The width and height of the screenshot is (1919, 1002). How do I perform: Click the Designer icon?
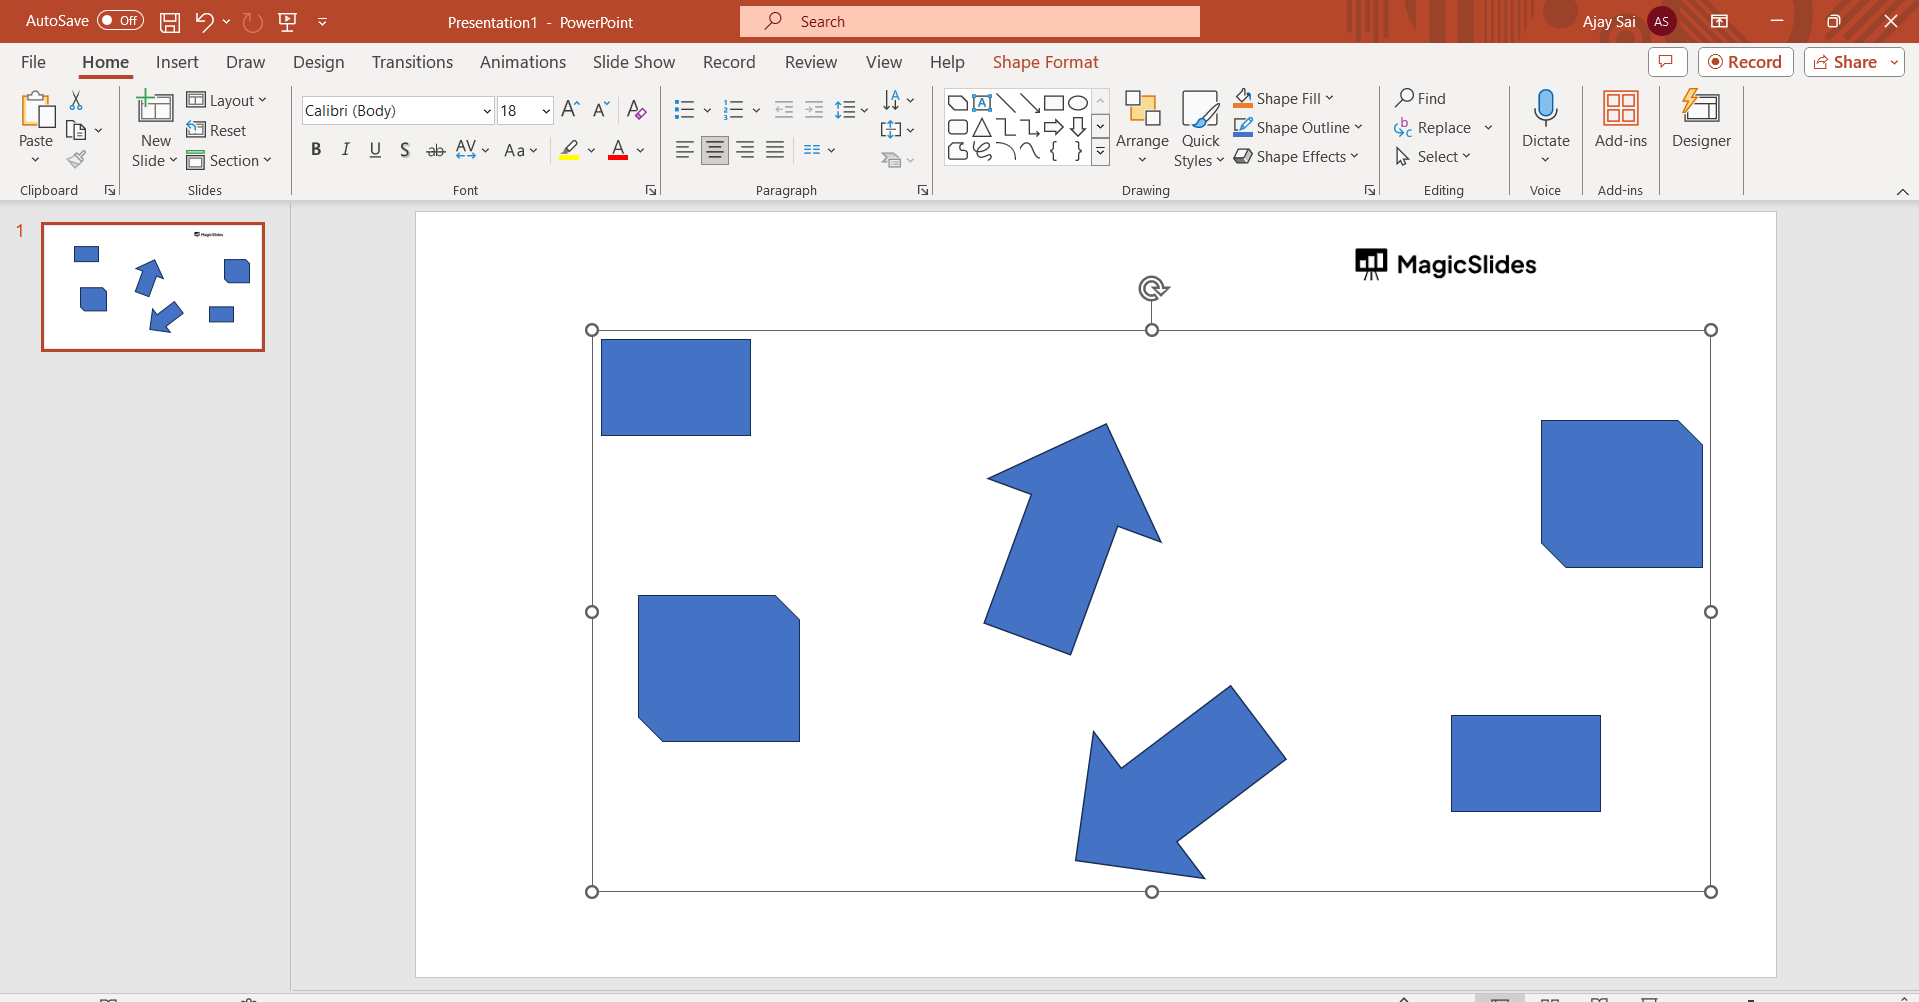[1700, 108]
